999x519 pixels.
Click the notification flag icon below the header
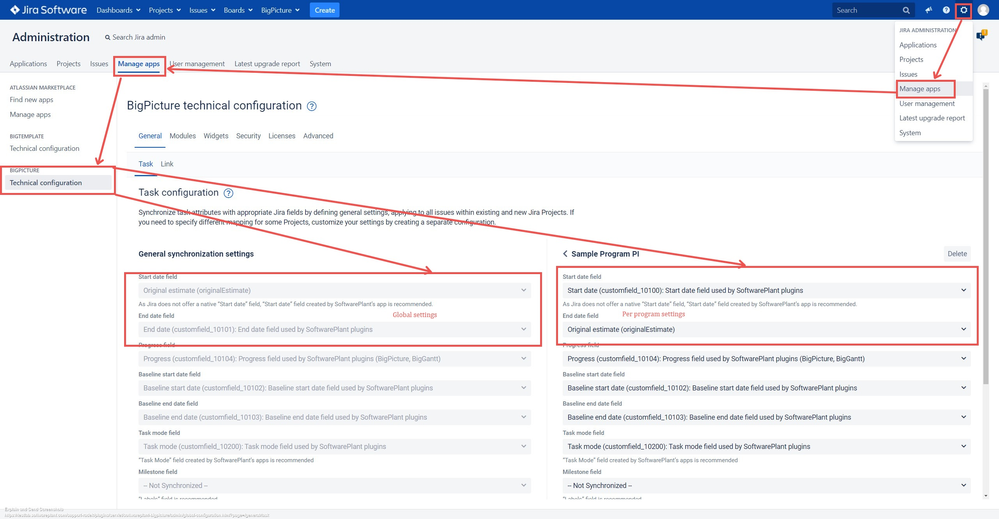point(982,35)
